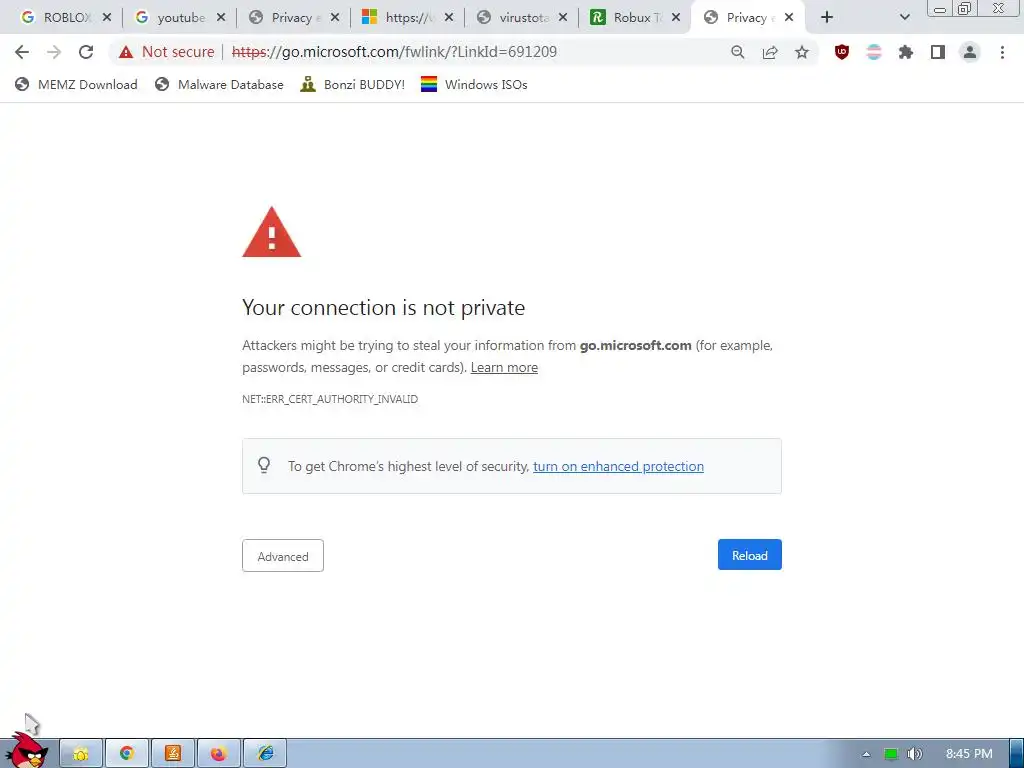
Task: Open a new tab with plus
Action: point(827,18)
